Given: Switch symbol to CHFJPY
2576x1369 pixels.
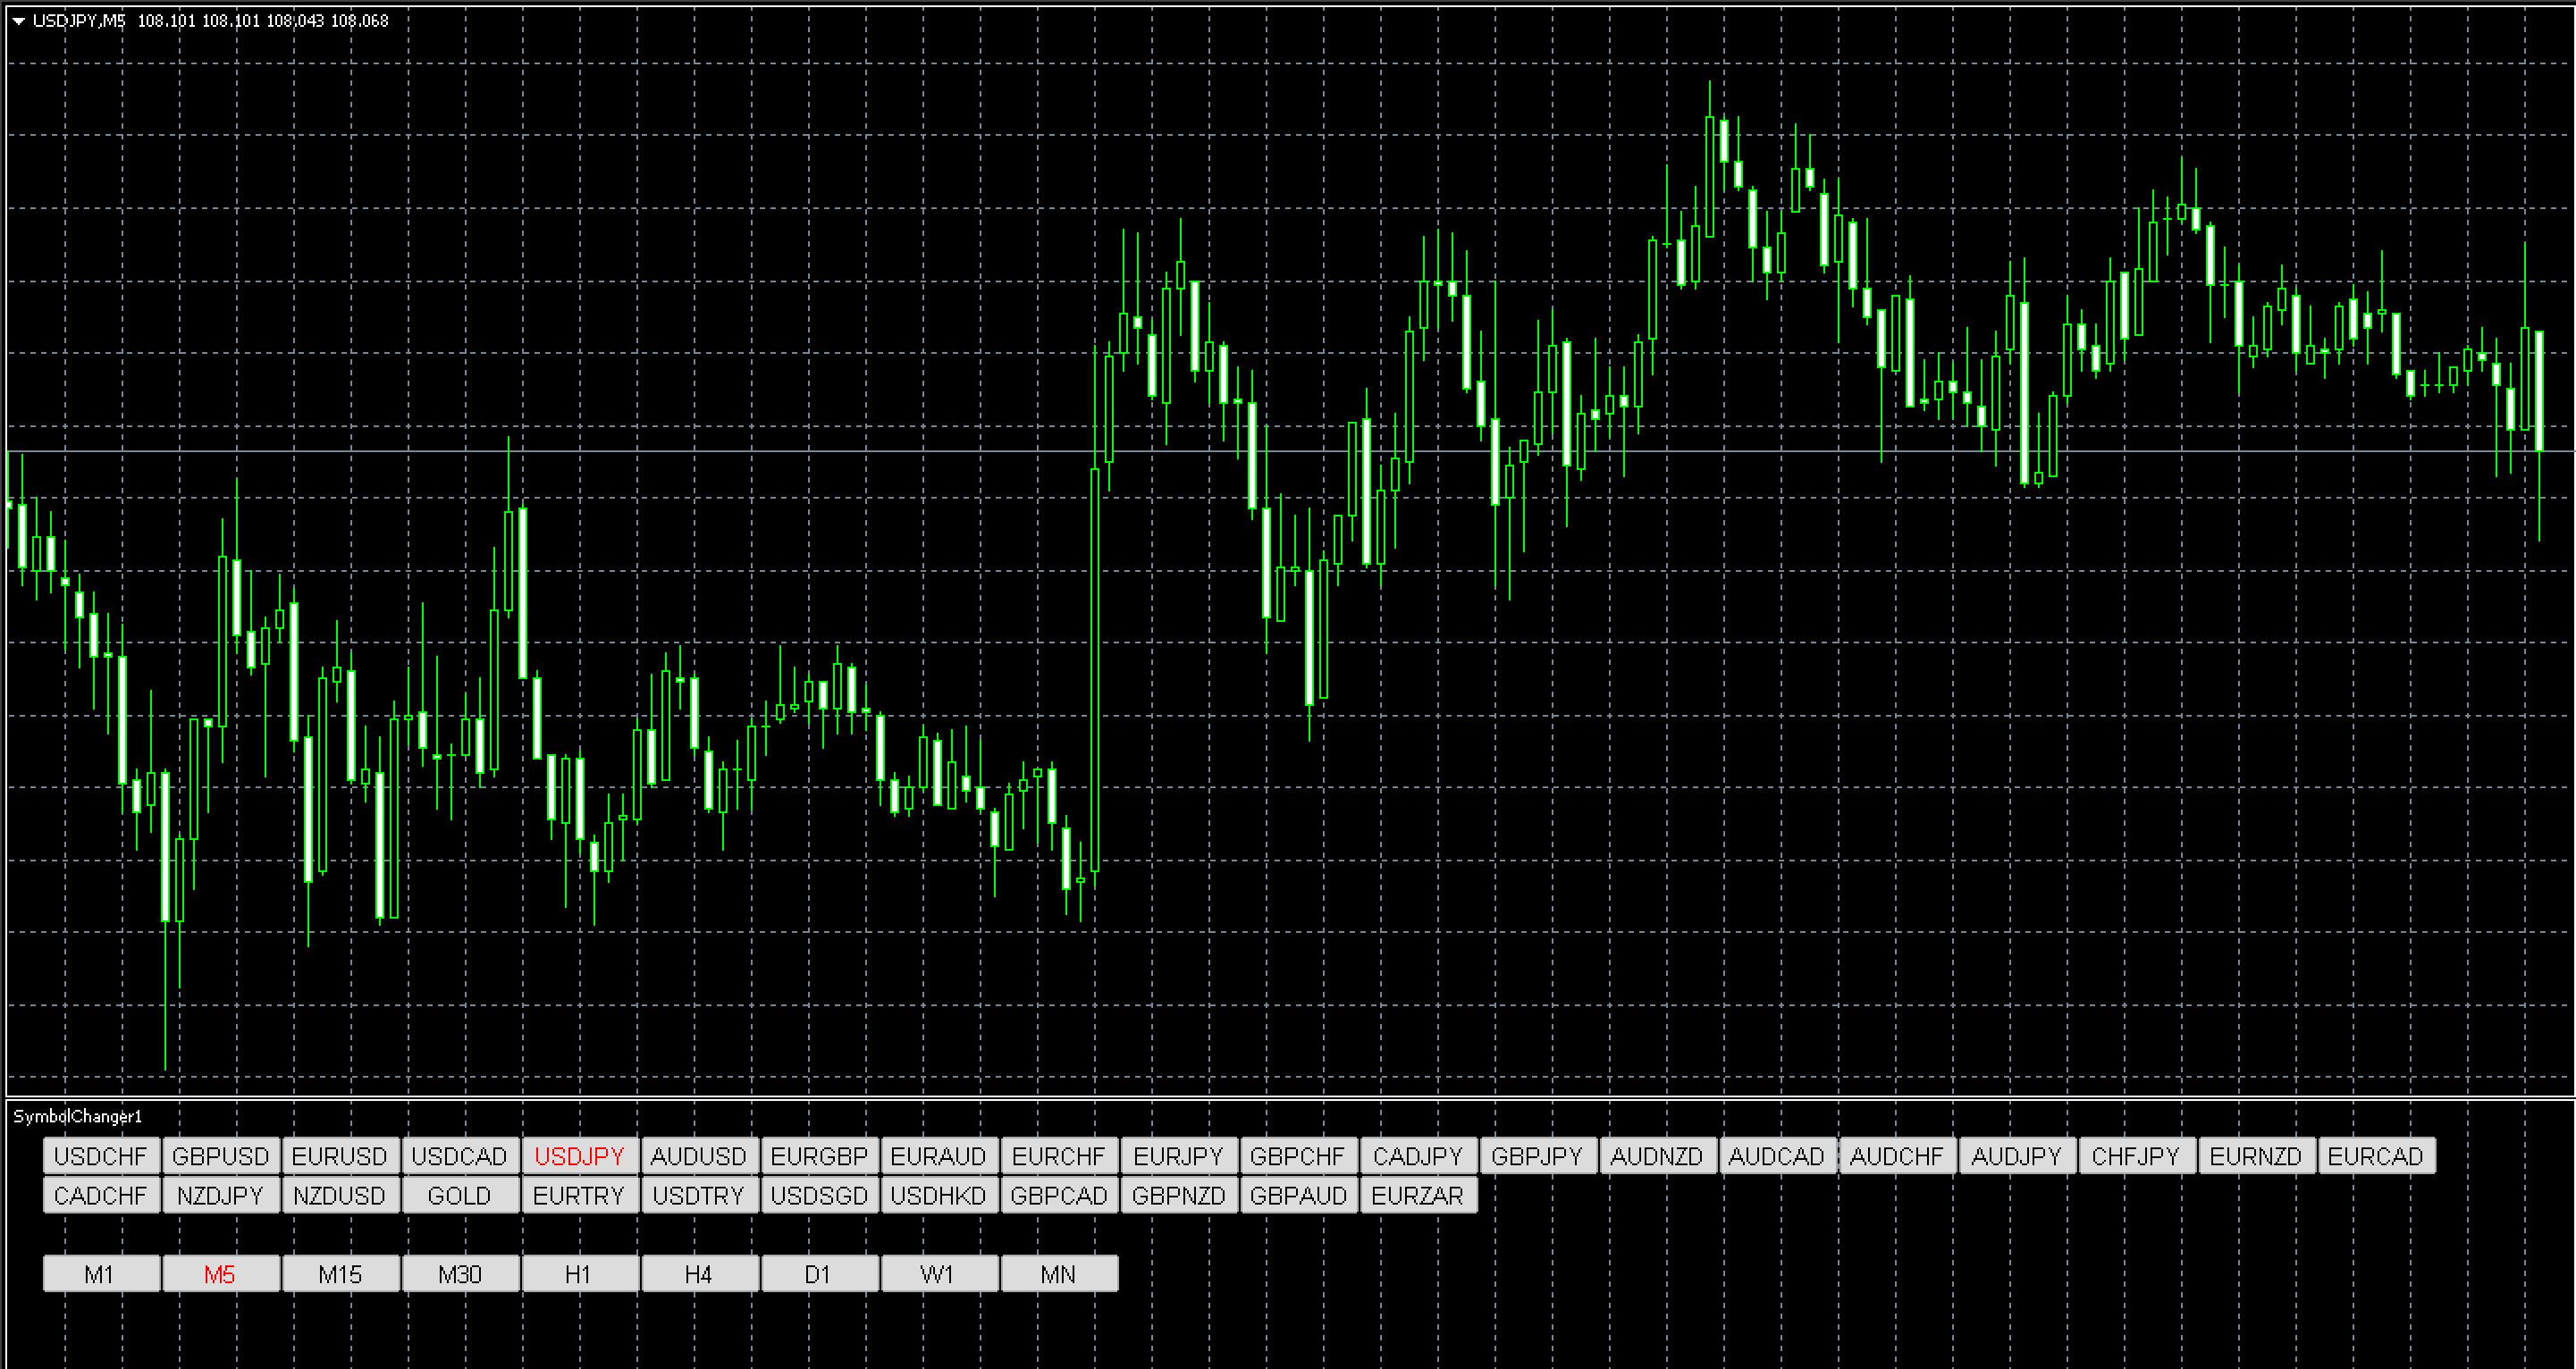Looking at the screenshot, I should pos(2136,1156).
